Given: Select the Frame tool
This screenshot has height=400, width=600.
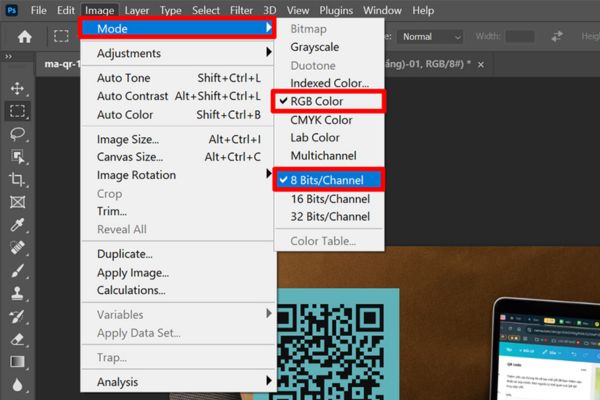Looking at the screenshot, I should coord(17,202).
